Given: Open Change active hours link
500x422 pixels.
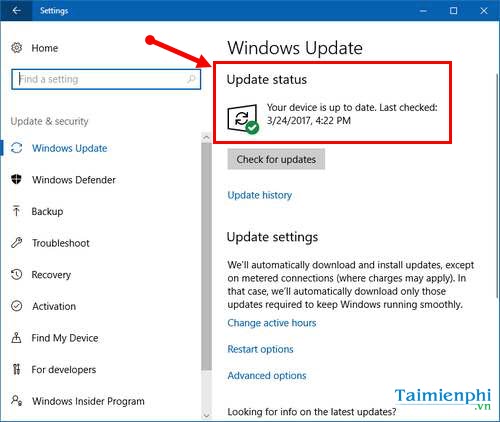Looking at the screenshot, I should (x=272, y=323).
